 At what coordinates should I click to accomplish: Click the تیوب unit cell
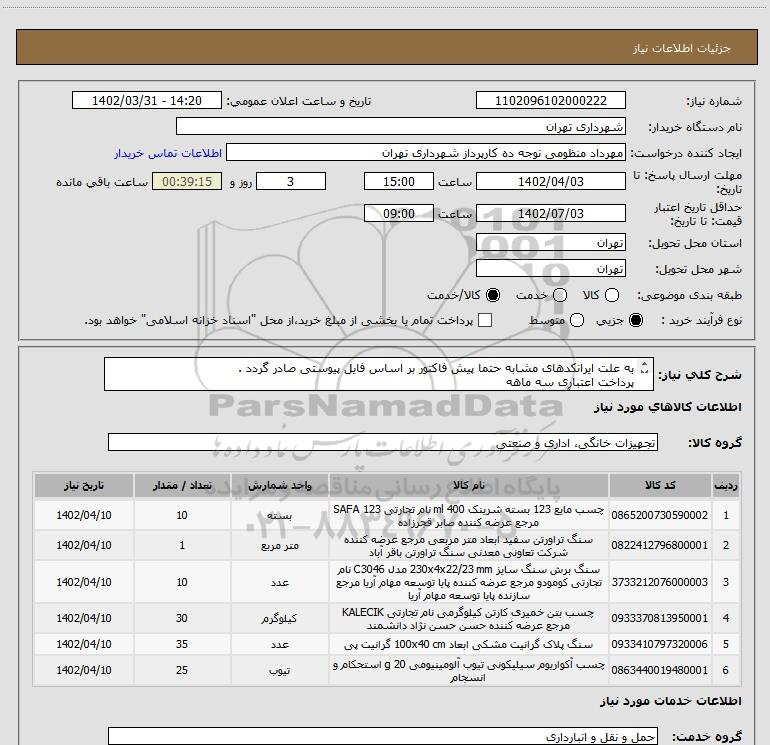click(x=279, y=670)
